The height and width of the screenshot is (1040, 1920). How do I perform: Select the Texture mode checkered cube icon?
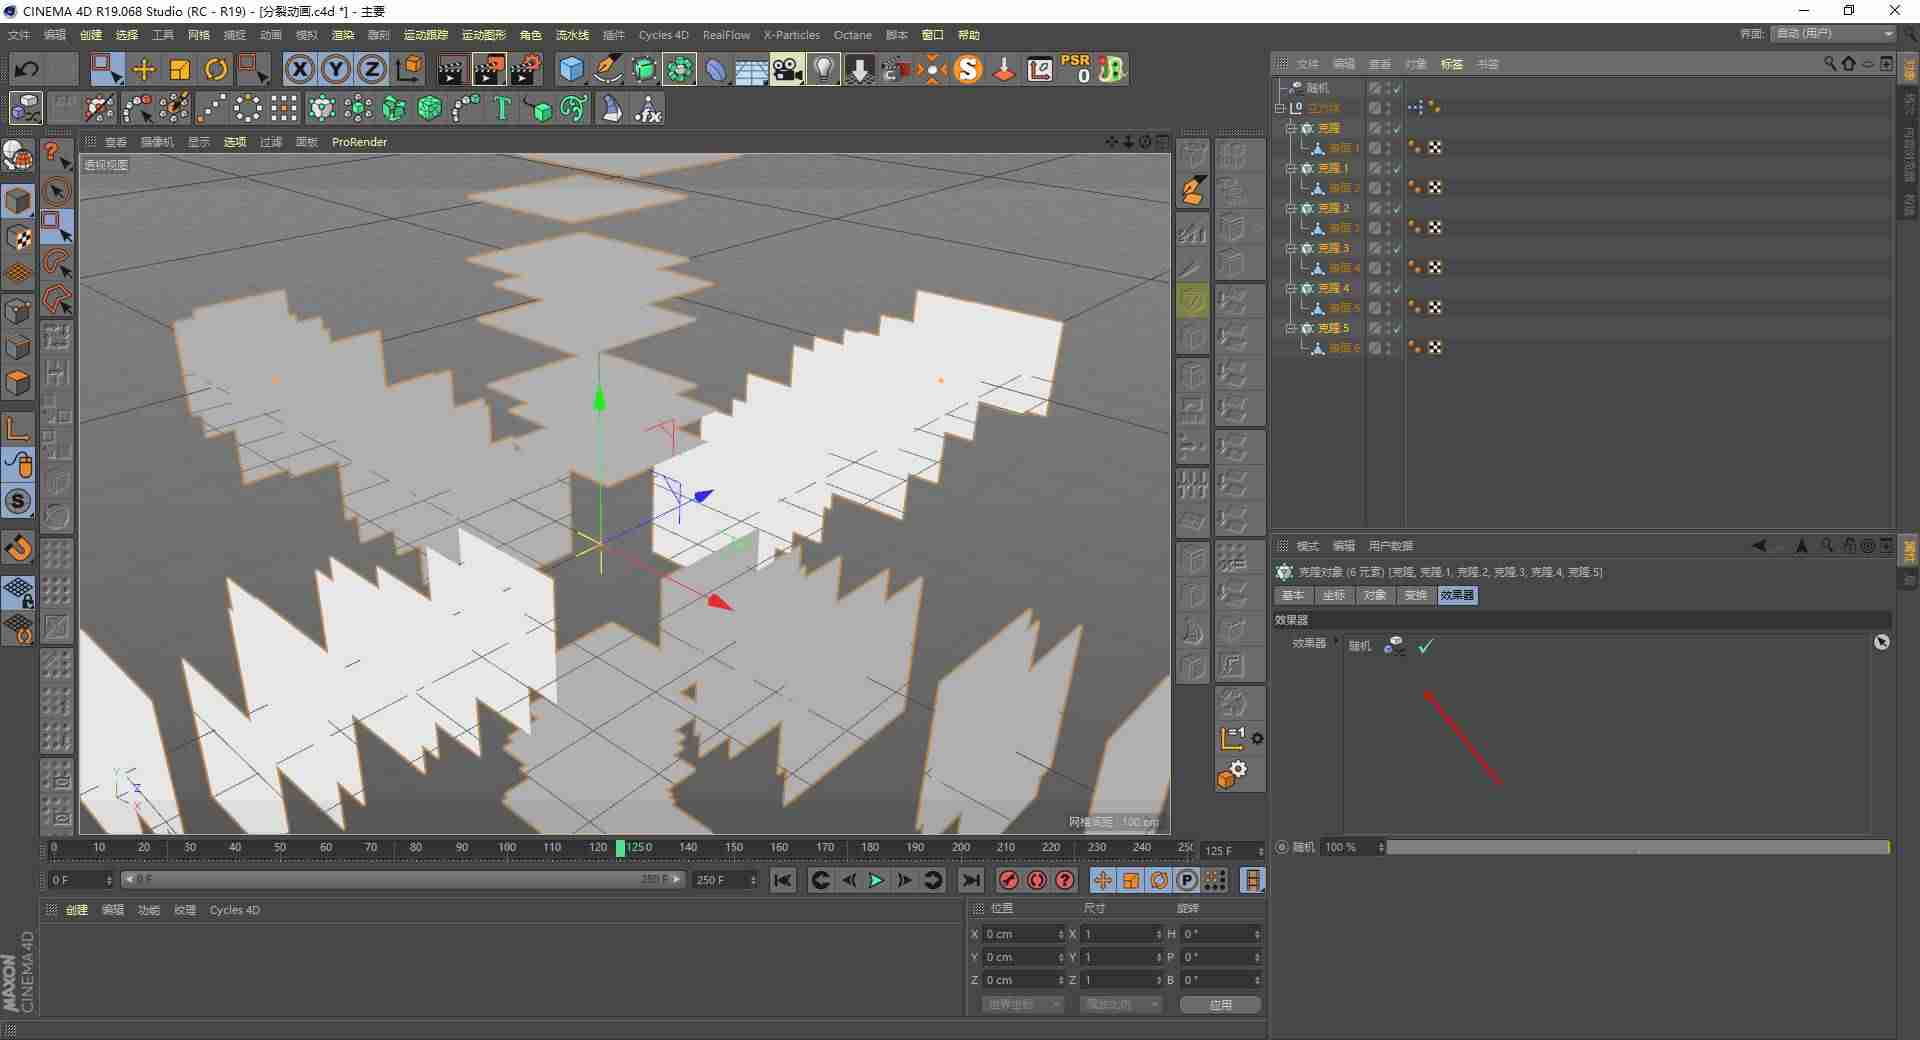point(18,238)
